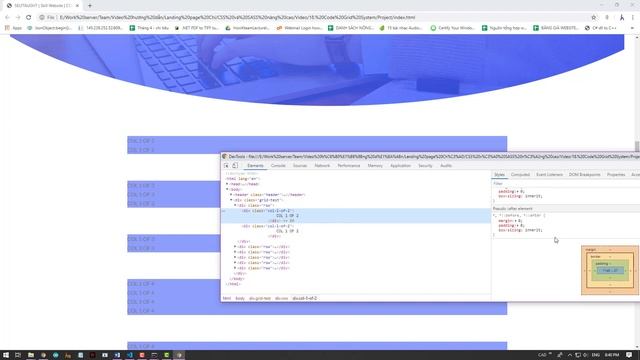This screenshot has height=360, width=640.
Task: Click the browser address bar URL
Action: 238,18
